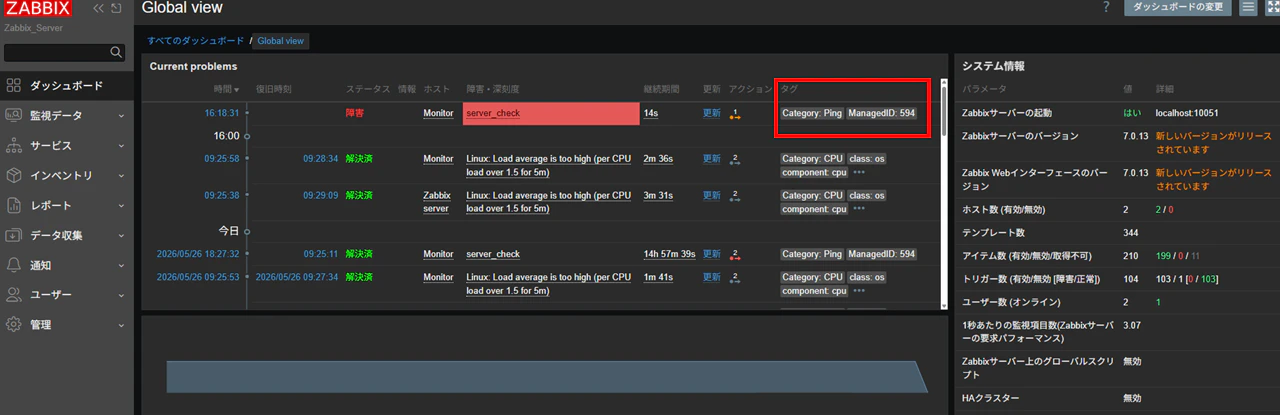Click the actions icon in the 1m 41s row

coord(734,279)
